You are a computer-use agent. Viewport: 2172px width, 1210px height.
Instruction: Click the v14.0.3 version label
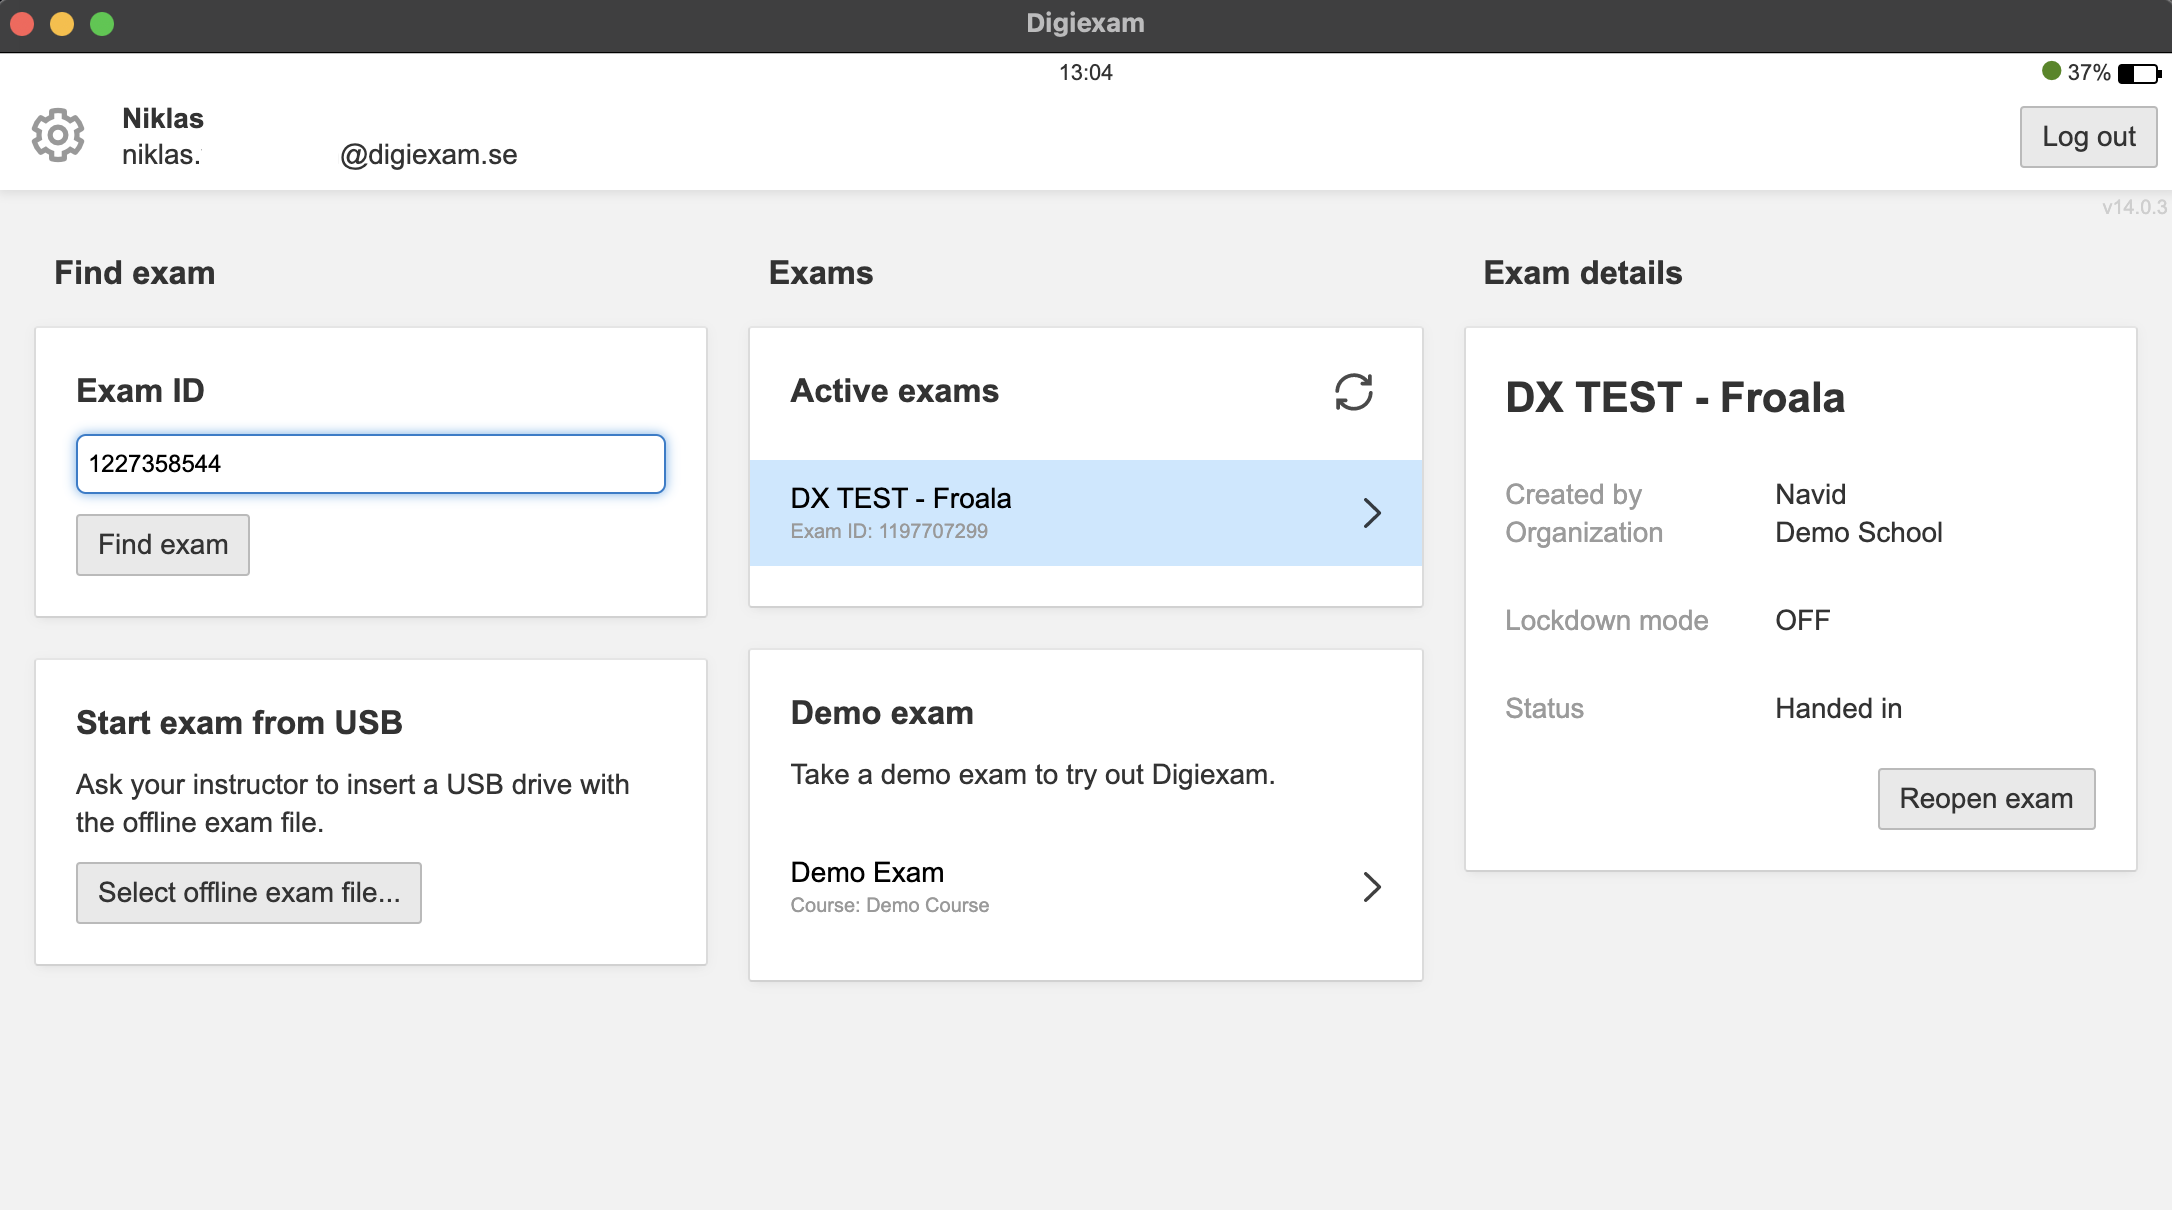[x=2134, y=208]
